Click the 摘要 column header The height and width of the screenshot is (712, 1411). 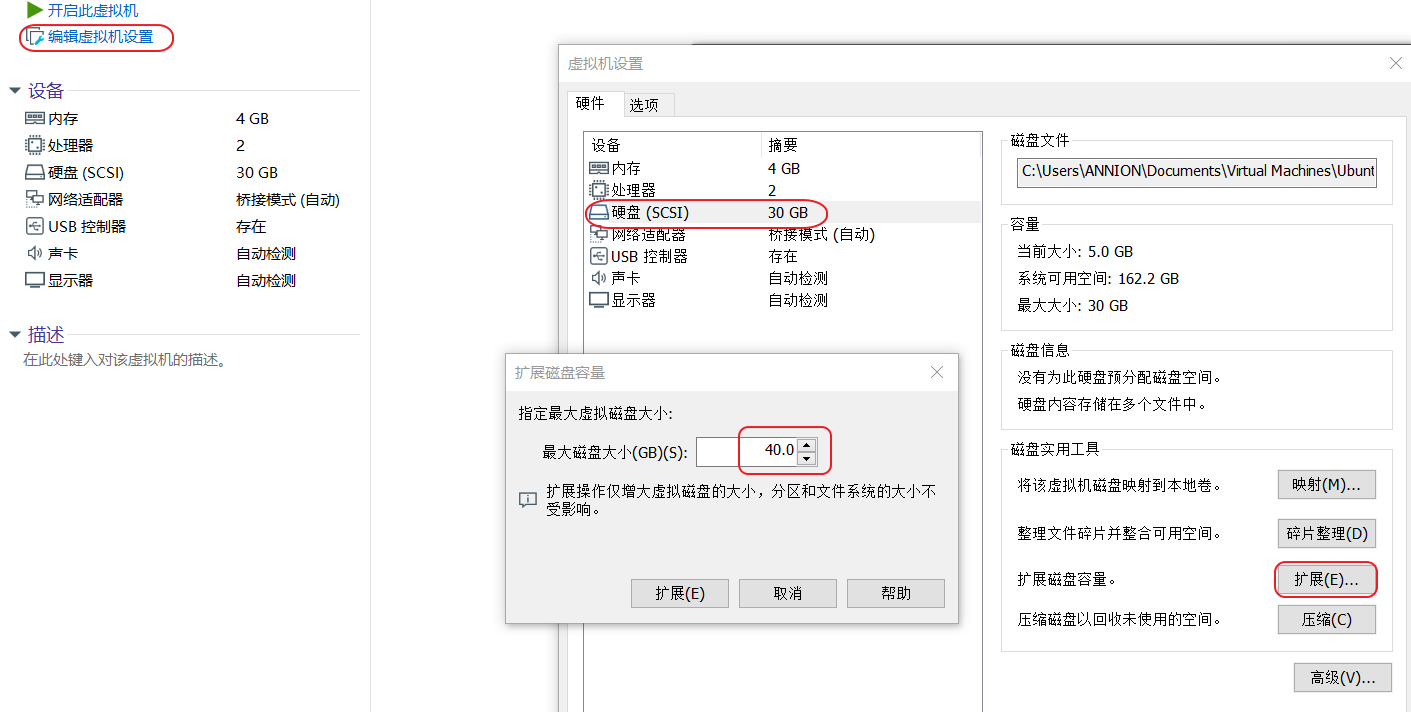point(869,145)
